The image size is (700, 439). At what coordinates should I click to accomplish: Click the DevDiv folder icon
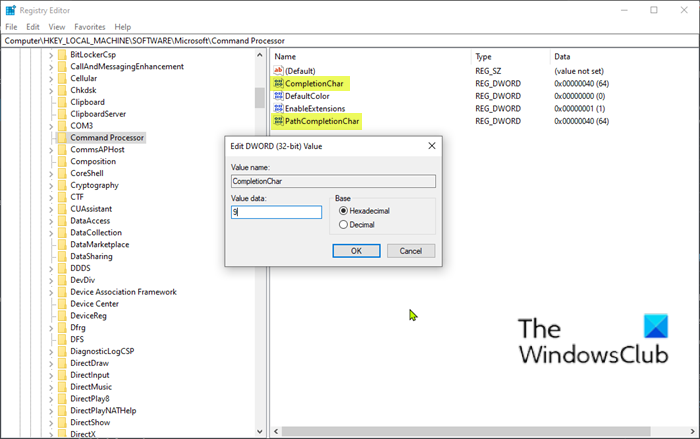[x=62, y=280]
